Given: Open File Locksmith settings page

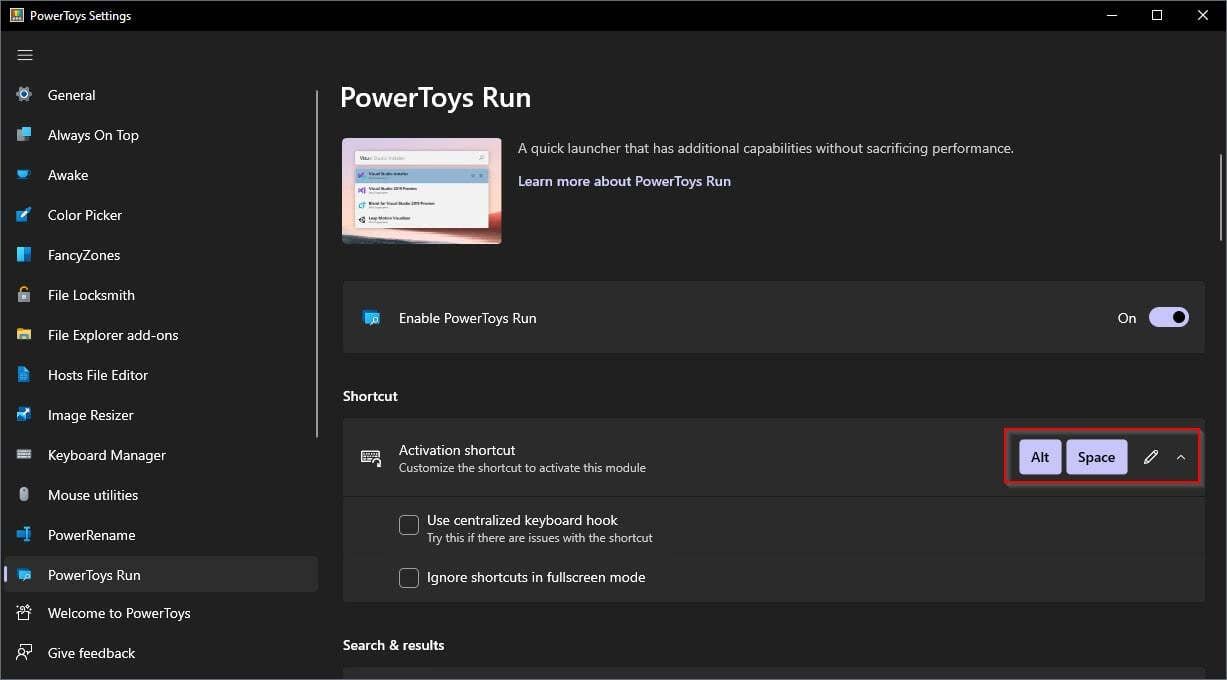Looking at the screenshot, I should 91,295.
